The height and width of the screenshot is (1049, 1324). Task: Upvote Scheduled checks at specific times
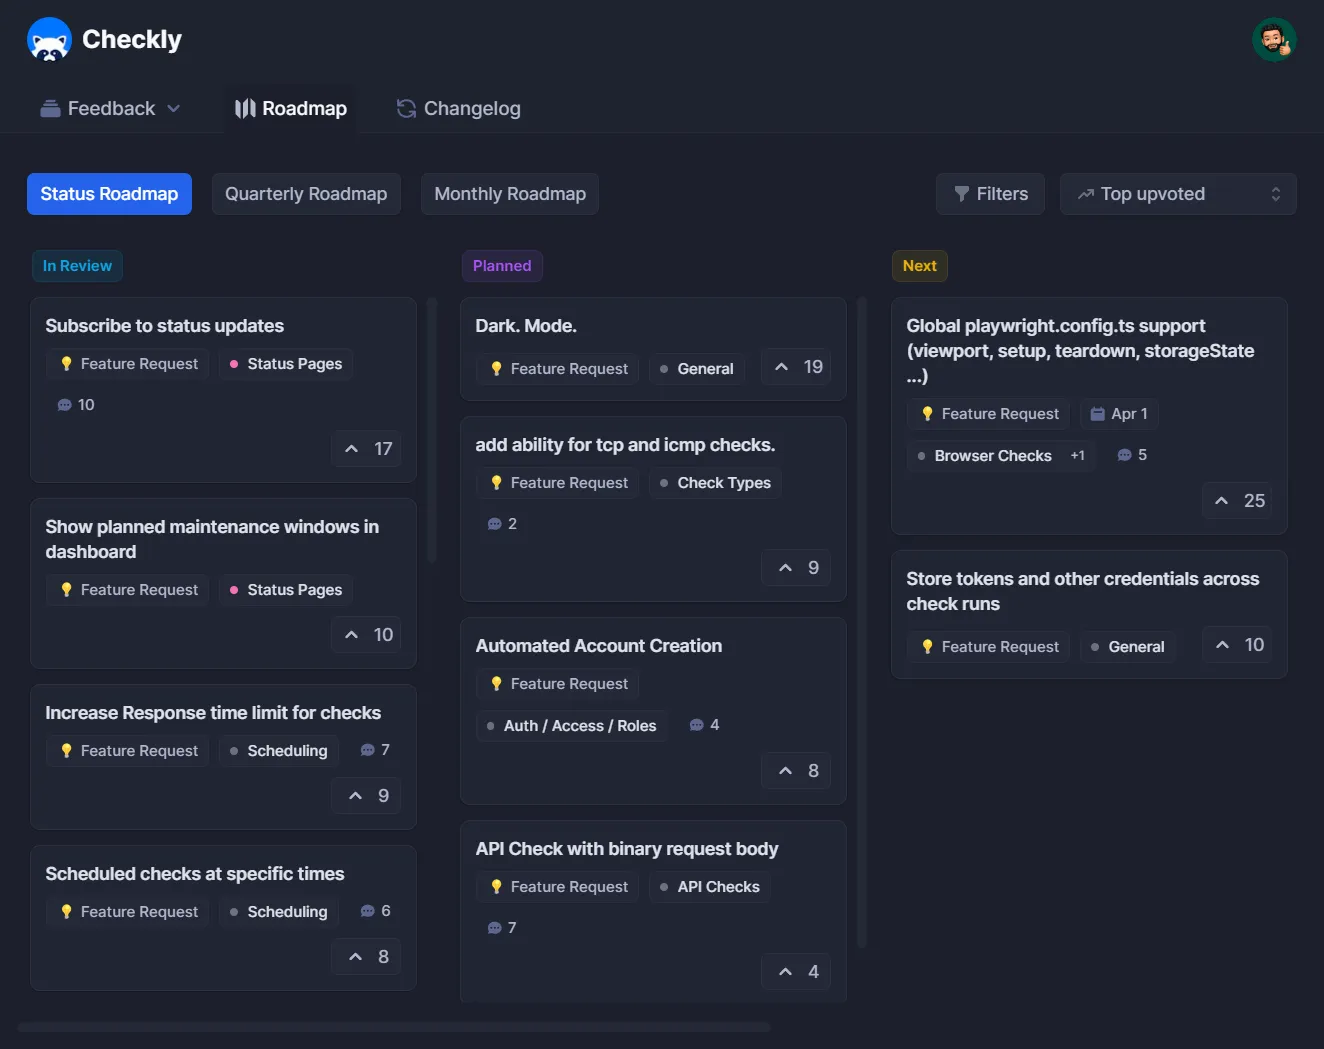tap(365, 956)
